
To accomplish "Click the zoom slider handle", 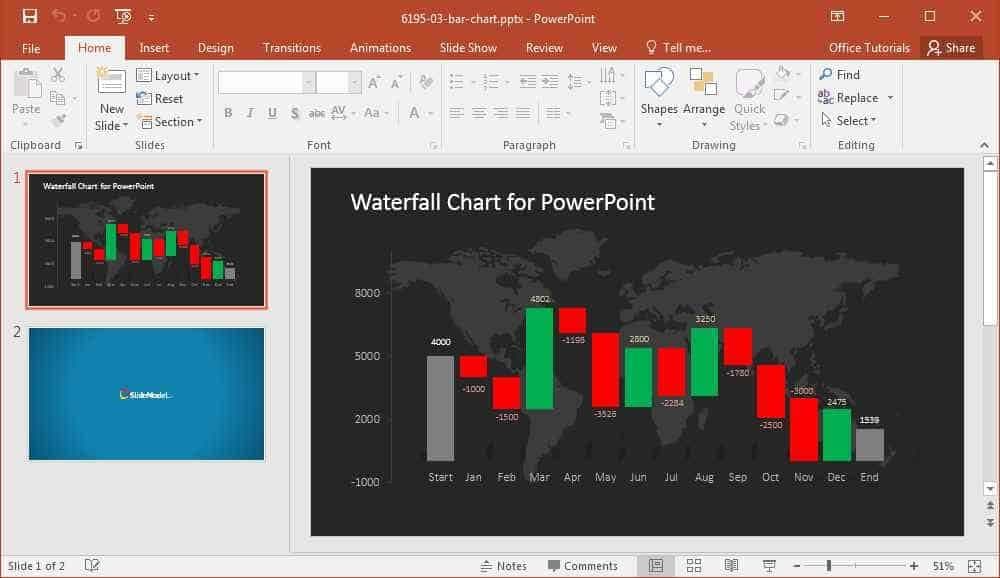I will (828, 566).
